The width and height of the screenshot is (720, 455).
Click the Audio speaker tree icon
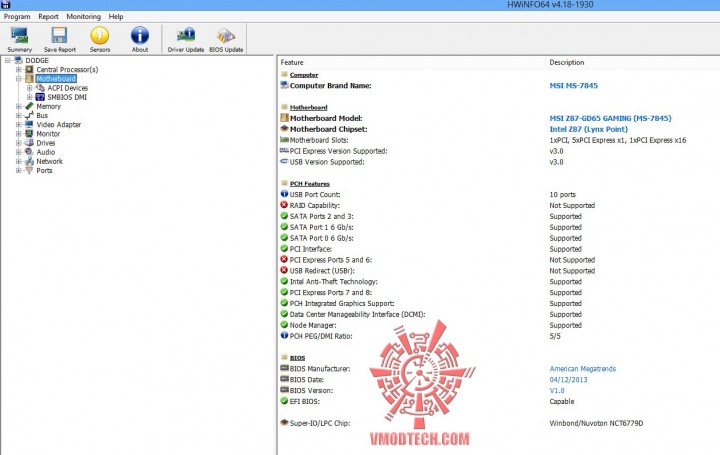29,152
